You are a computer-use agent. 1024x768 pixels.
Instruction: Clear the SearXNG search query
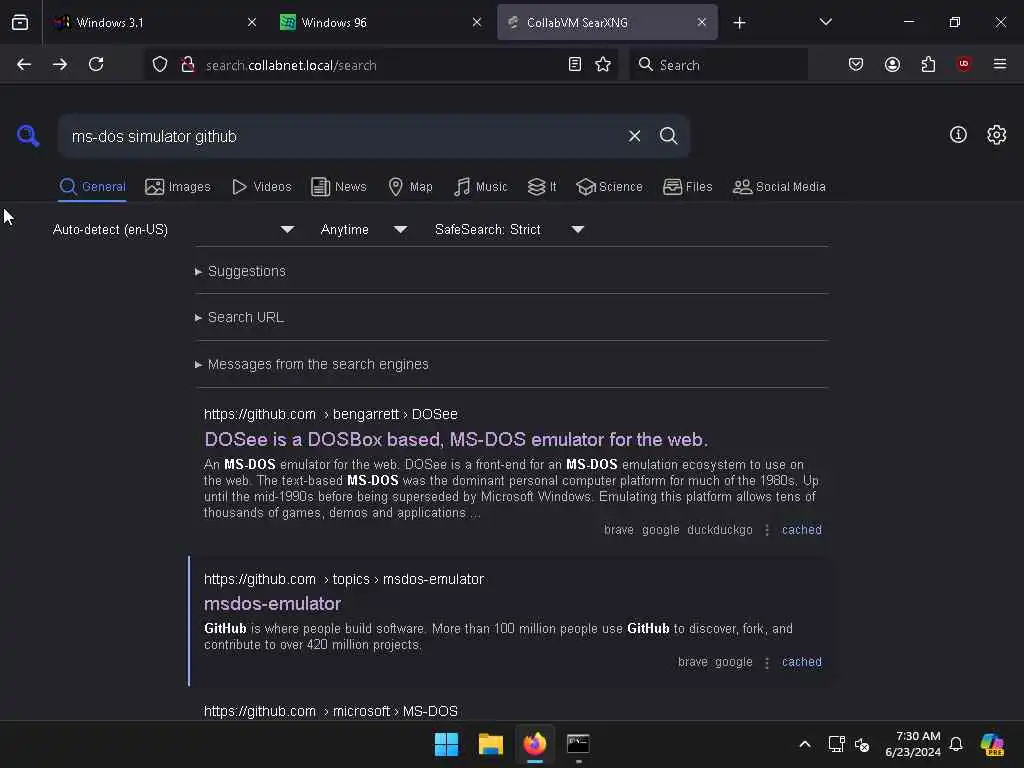(x=634, y=136)
